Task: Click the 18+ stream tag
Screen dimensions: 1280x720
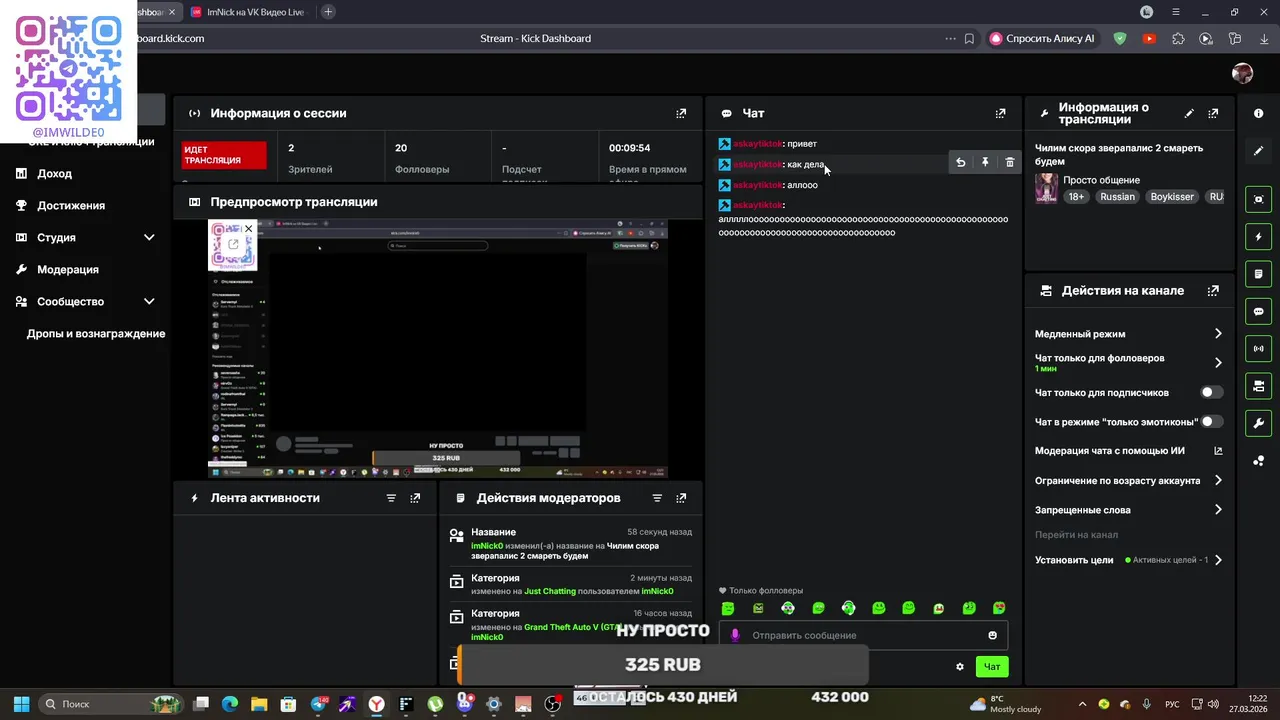Action: [x=1076, y=197]
